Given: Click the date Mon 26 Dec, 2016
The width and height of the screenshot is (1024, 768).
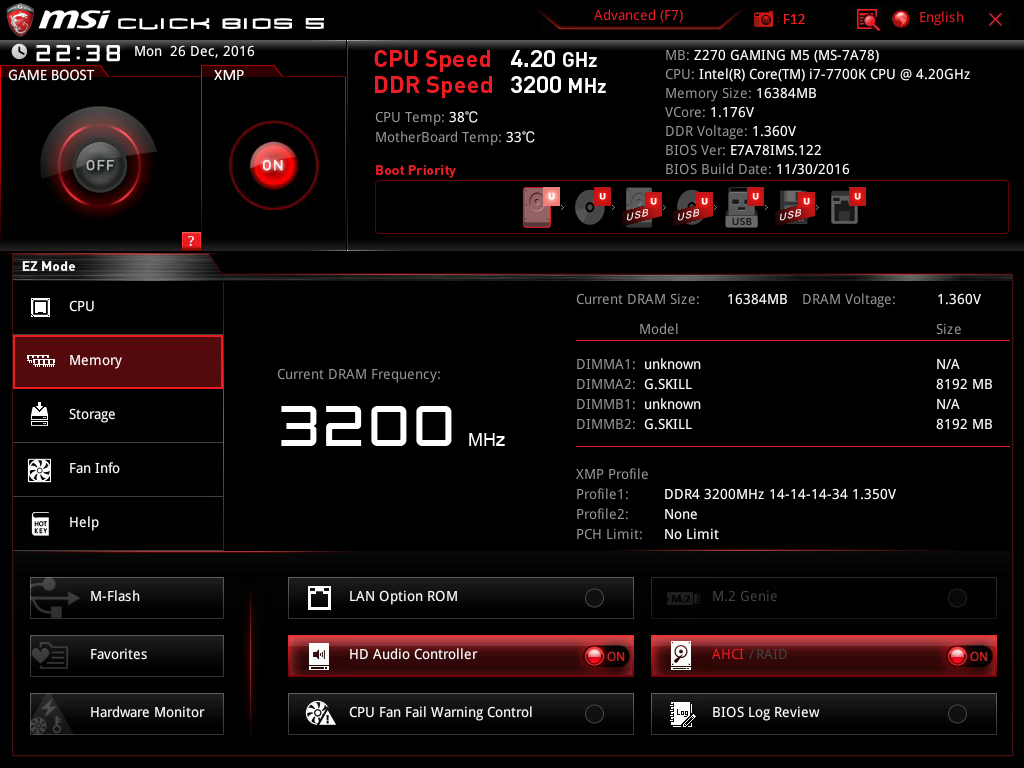Looking at the screenshot, I should 194,51.
